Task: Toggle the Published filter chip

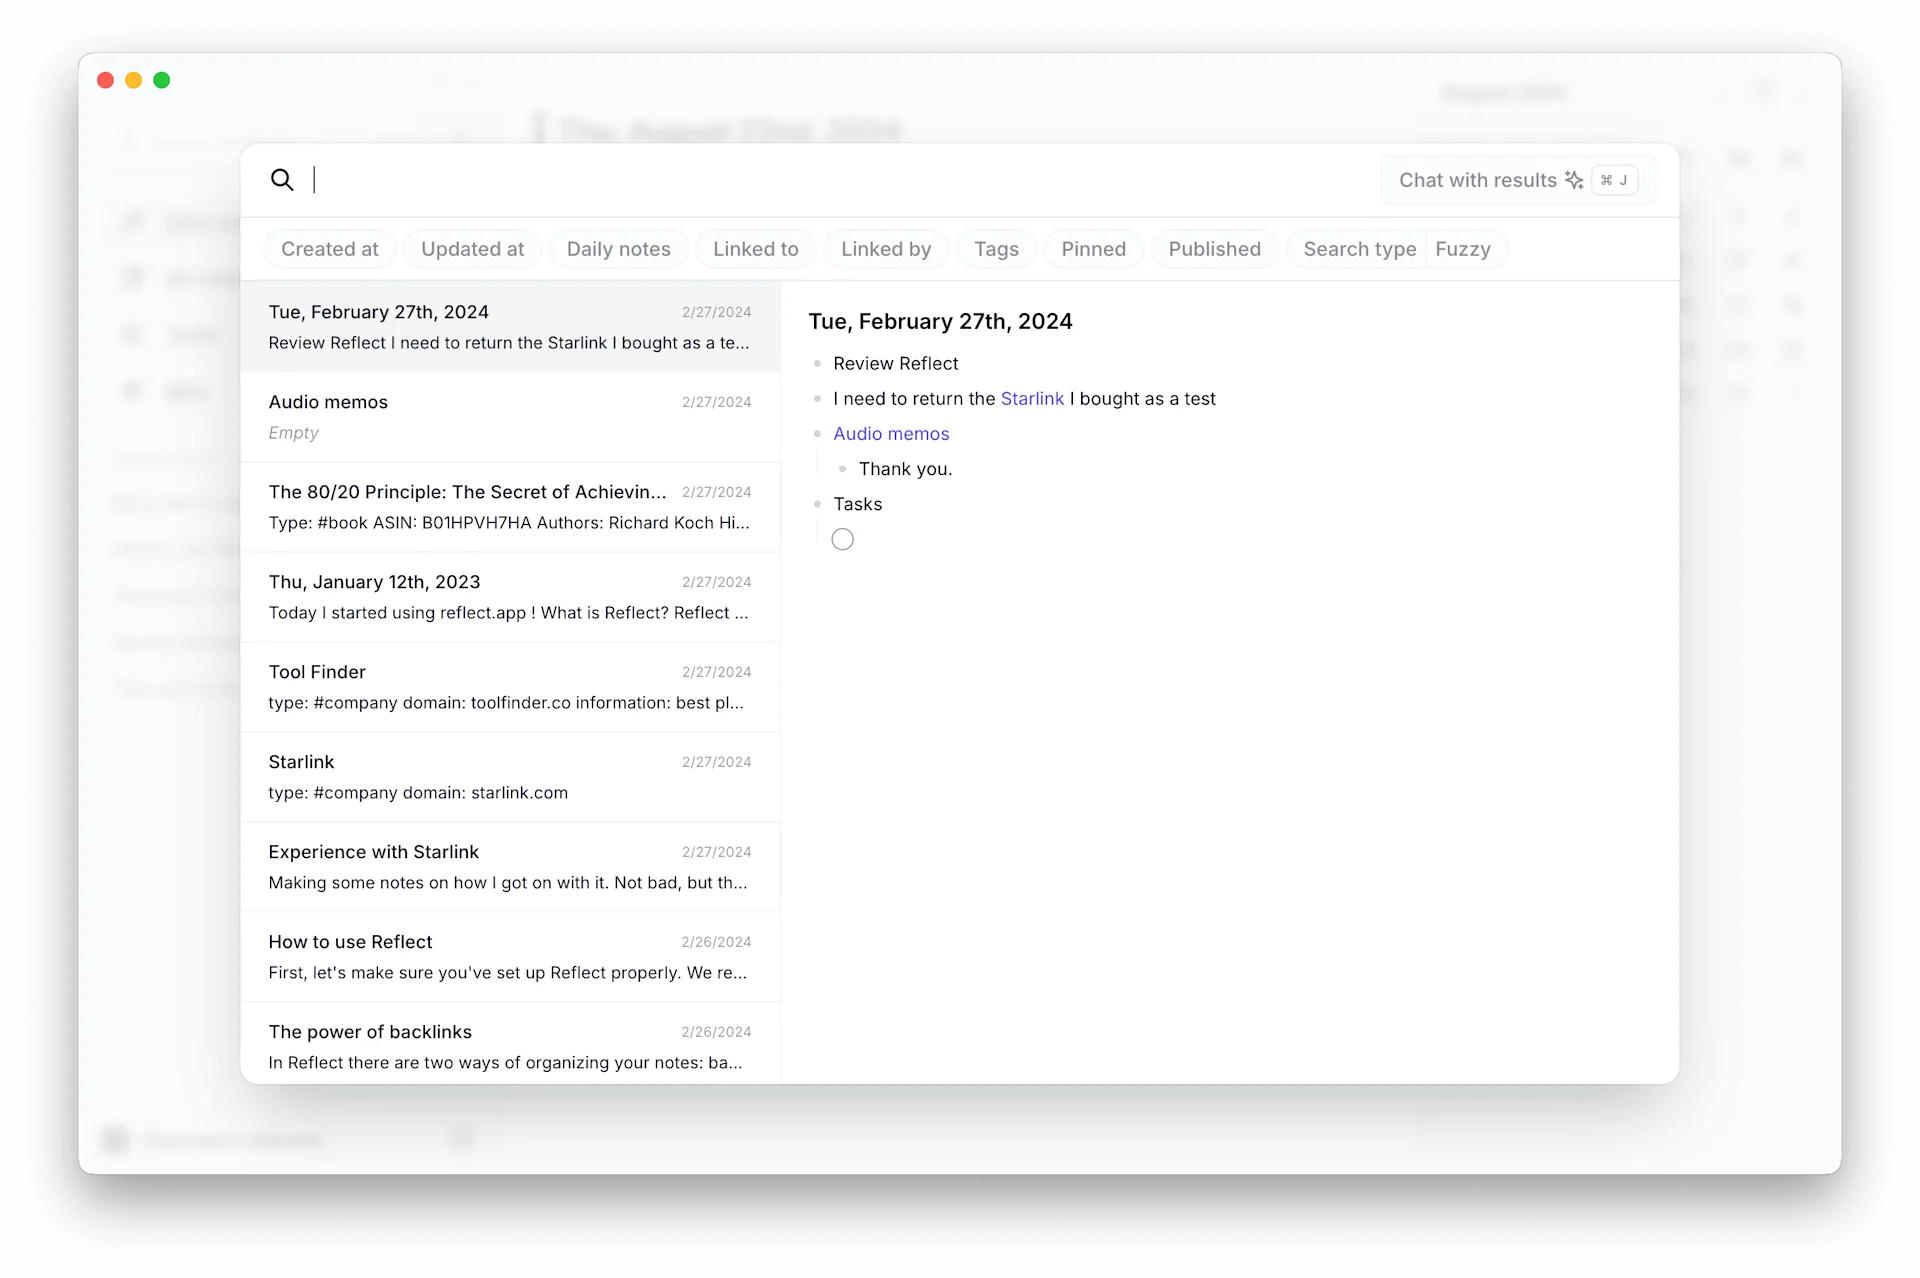Action: click(1214, 249)
